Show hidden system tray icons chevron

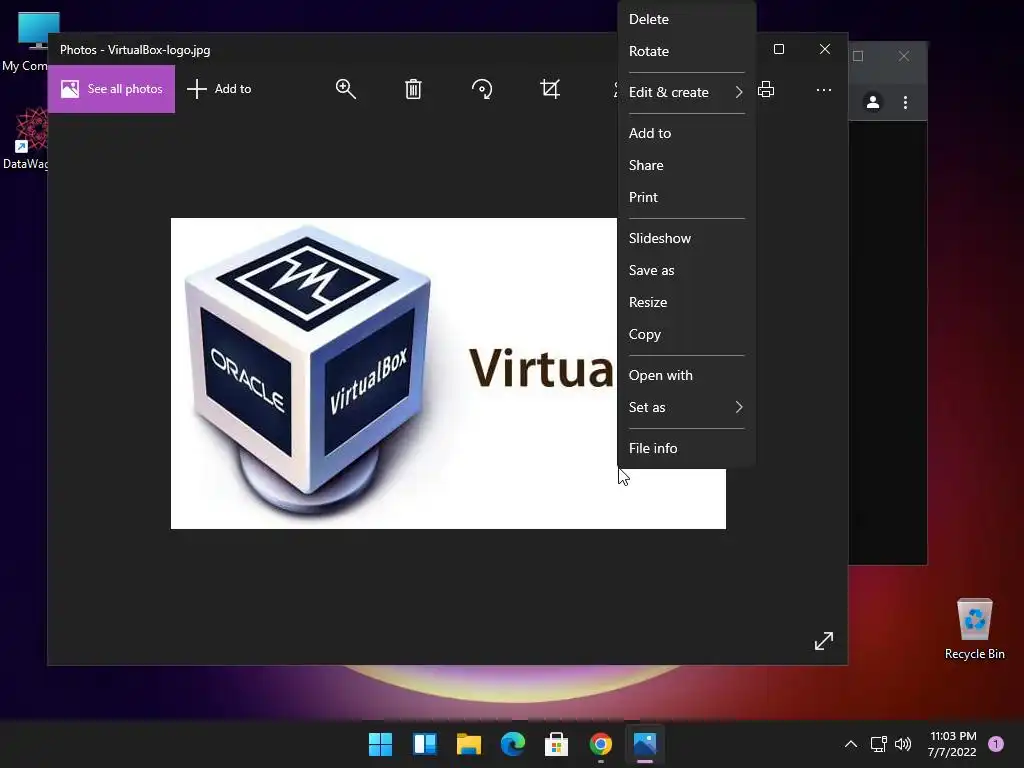851,744
